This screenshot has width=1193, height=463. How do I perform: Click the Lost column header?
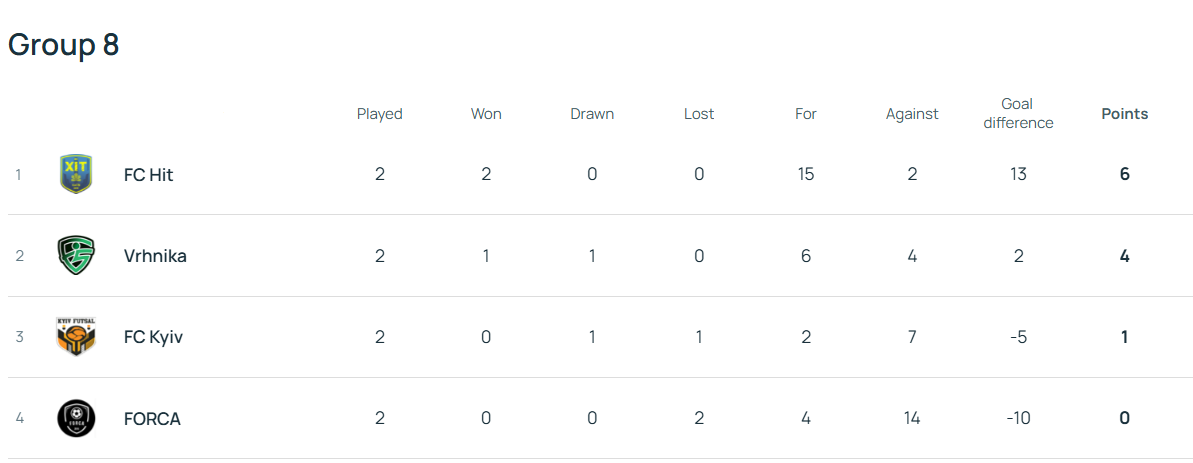click(699, 114)
